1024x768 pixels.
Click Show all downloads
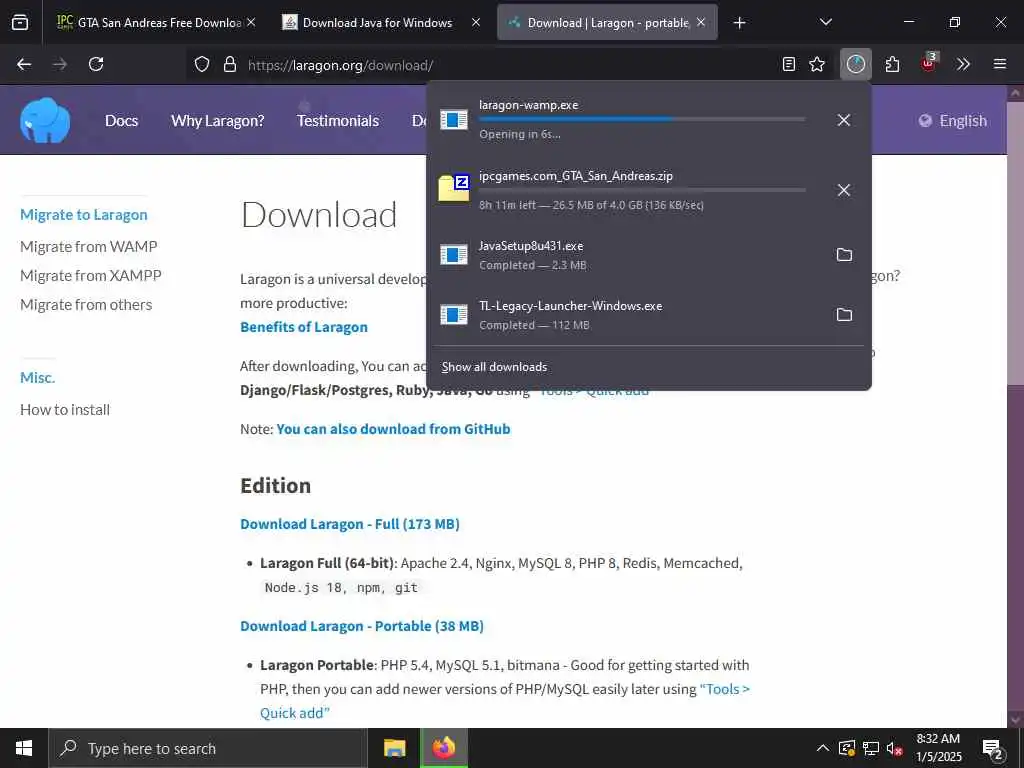494,367
